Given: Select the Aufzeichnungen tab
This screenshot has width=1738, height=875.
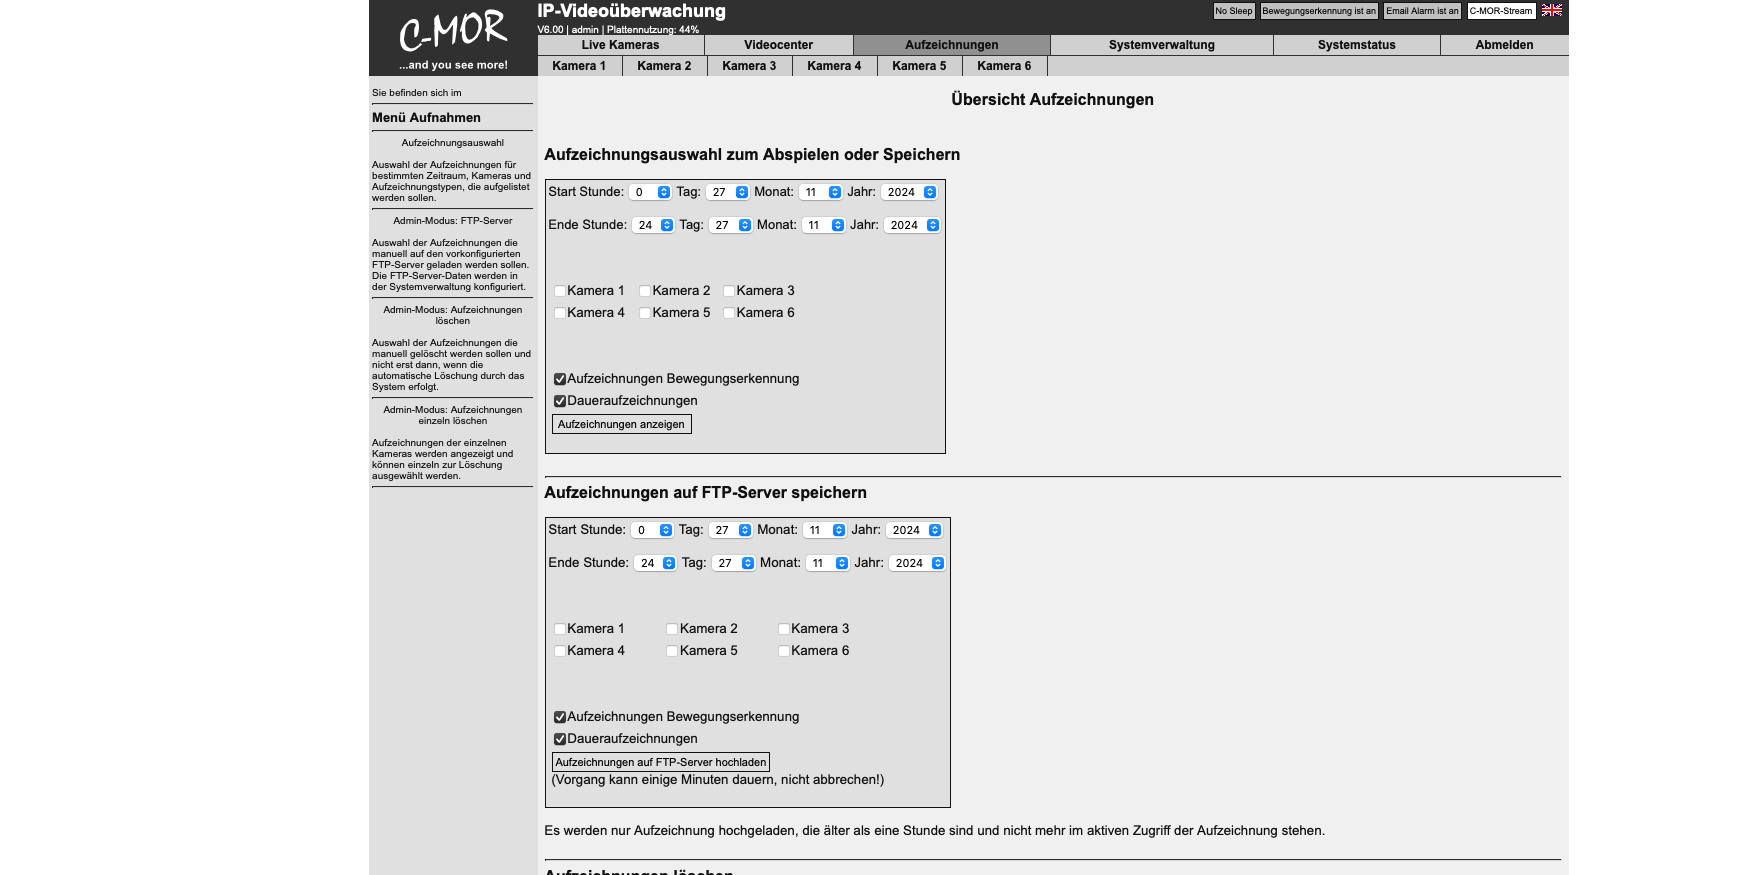Looking at the screenshot, I should pyautogui.click(x=952, y=45).
